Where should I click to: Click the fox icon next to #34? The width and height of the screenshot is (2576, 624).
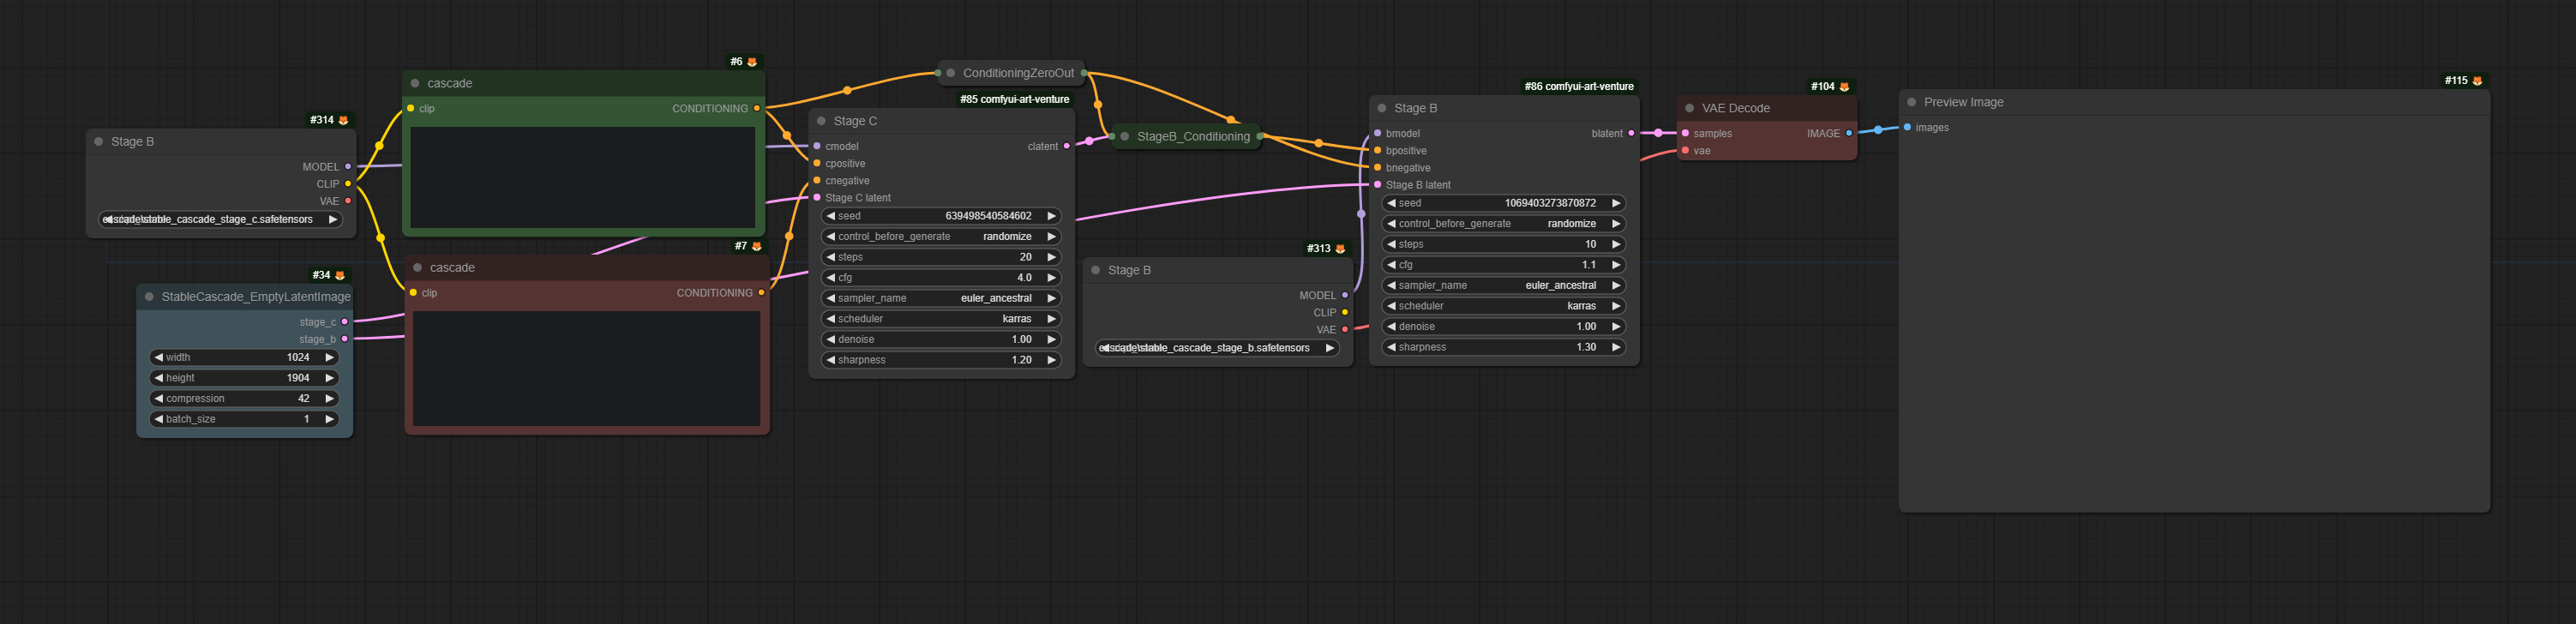click(x=340, y=275)
